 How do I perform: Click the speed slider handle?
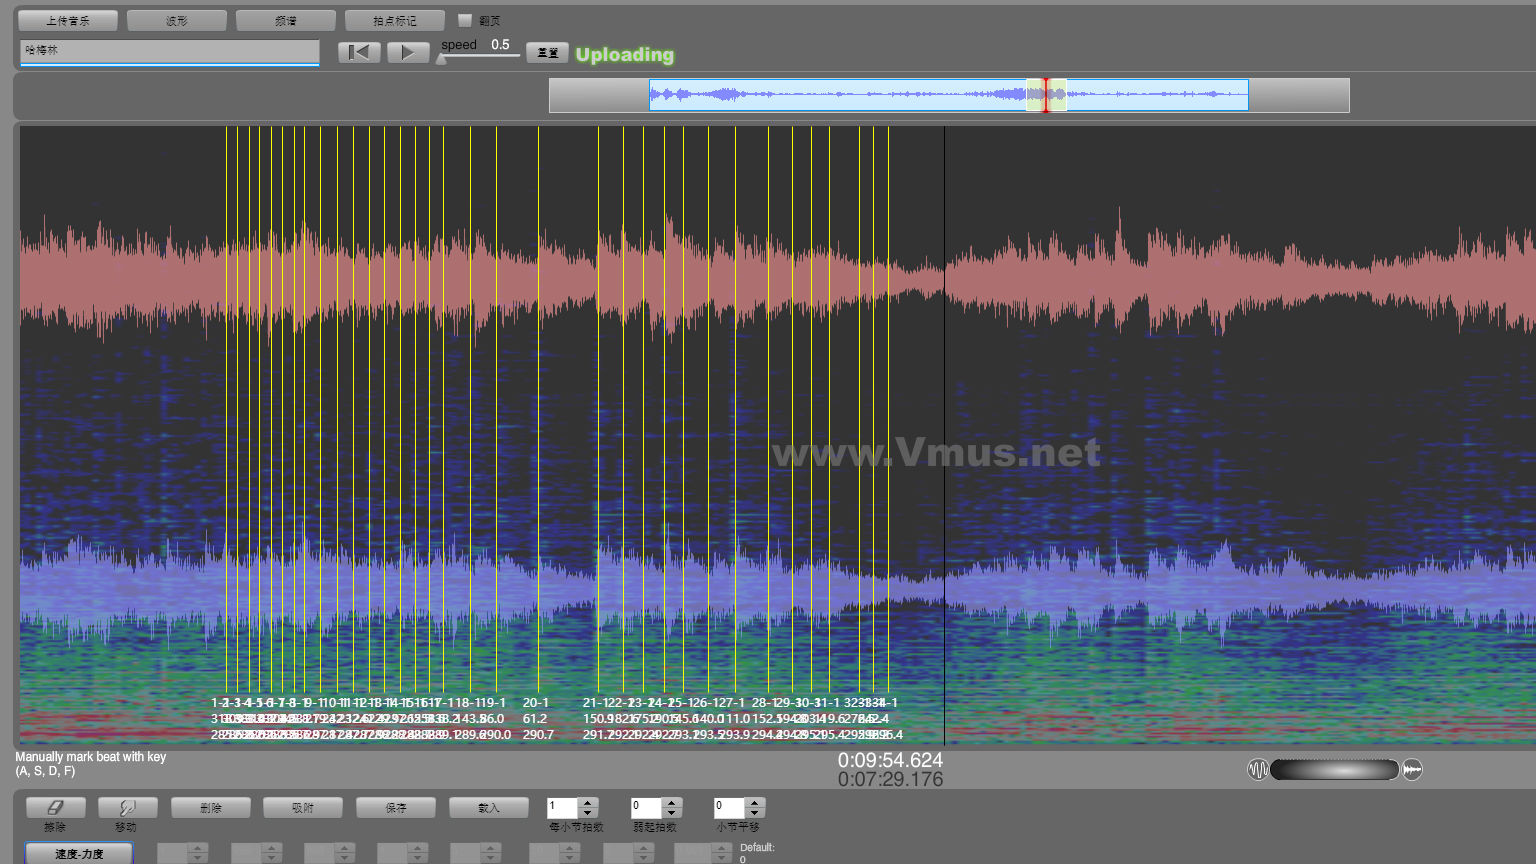[x=441, y=59]
